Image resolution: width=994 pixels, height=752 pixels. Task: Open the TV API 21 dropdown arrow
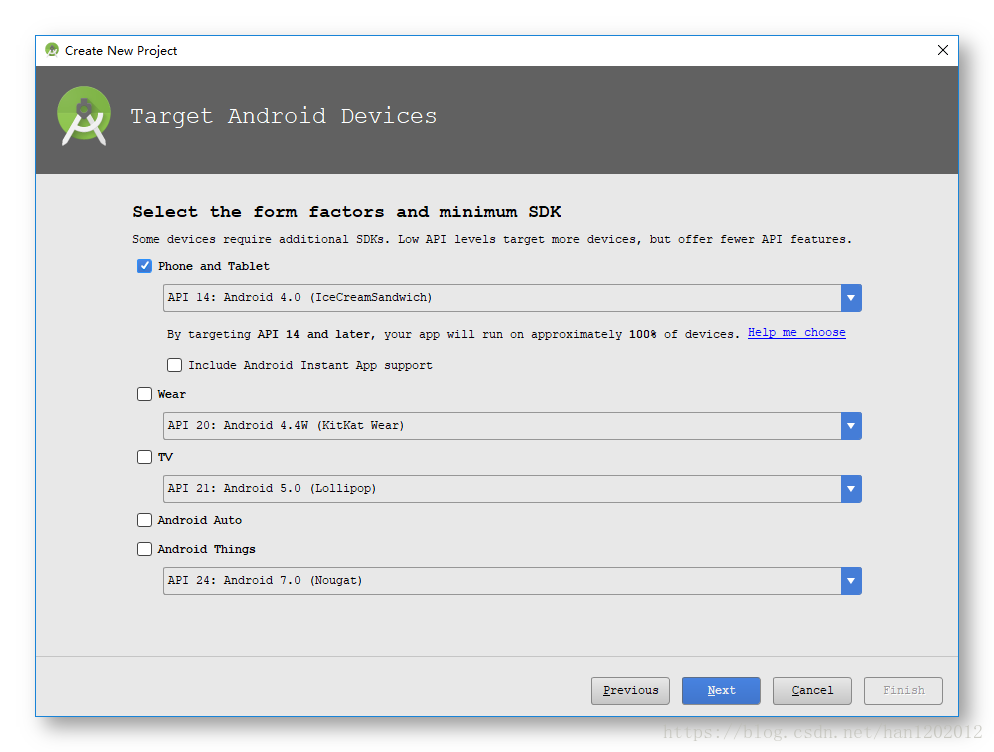pyautogui.click(x=851, y=488)
